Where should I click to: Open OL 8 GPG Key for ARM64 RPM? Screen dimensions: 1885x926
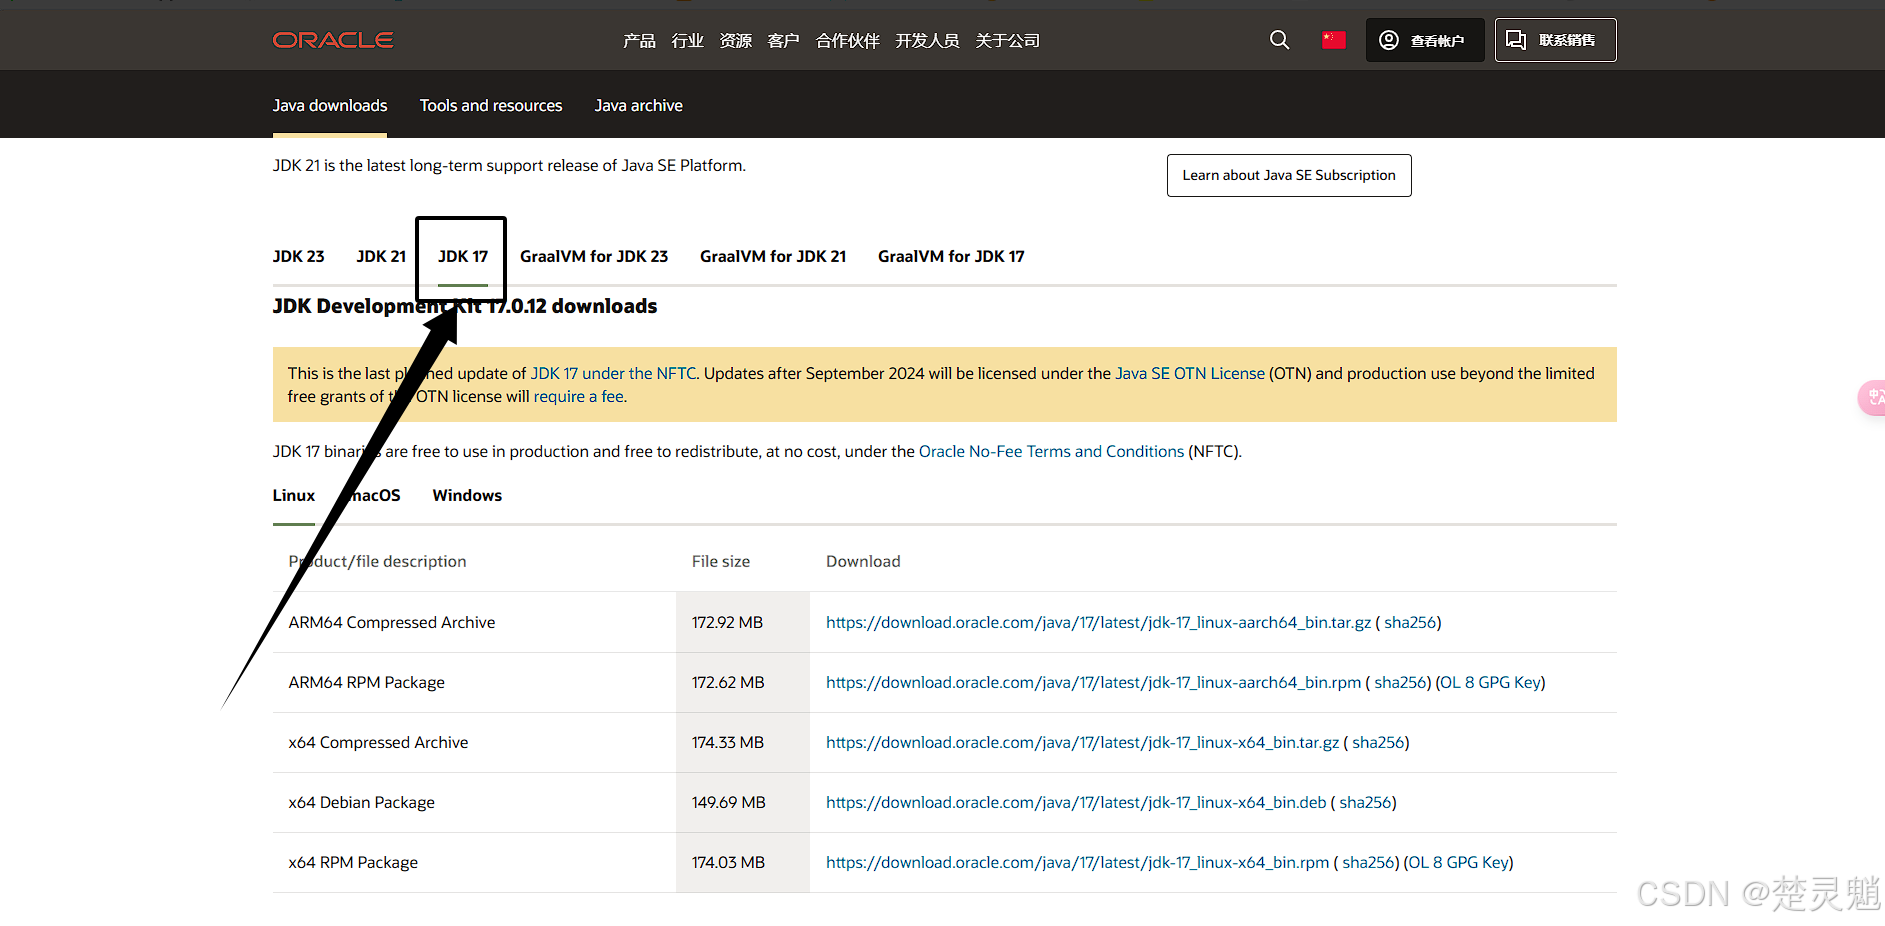1490,682
